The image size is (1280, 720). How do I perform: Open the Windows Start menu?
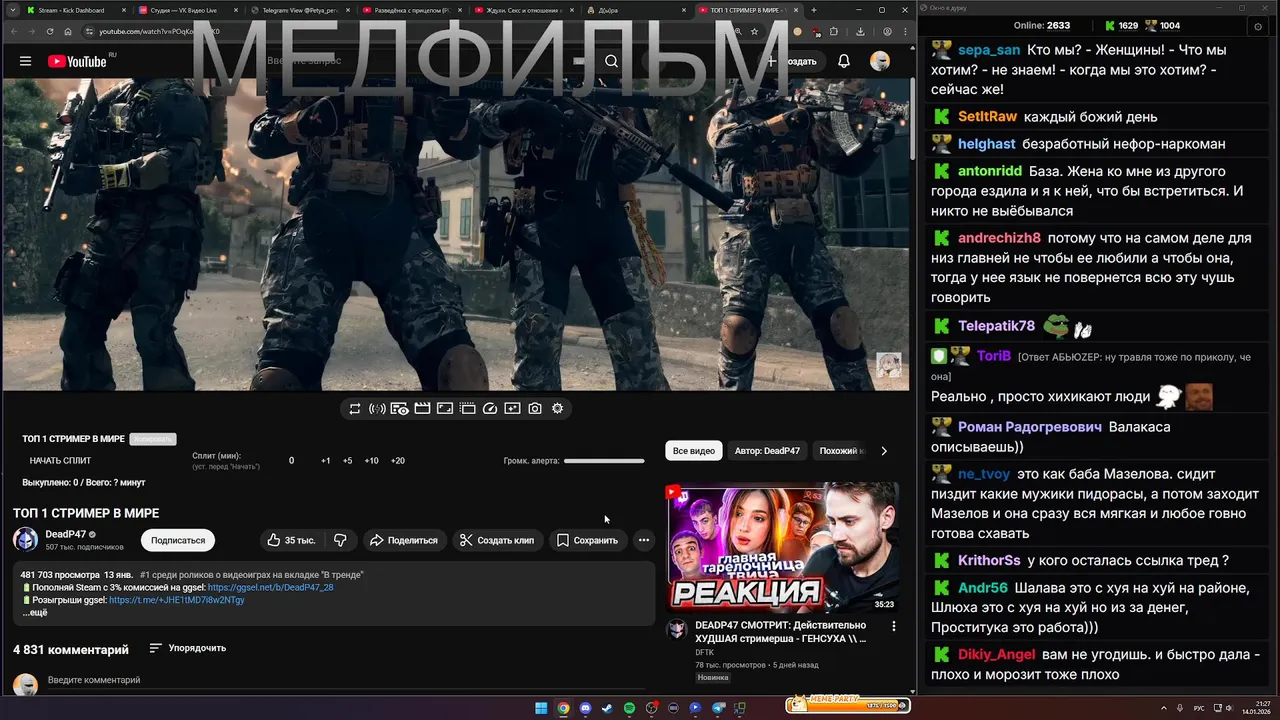(x=541, y=708)
